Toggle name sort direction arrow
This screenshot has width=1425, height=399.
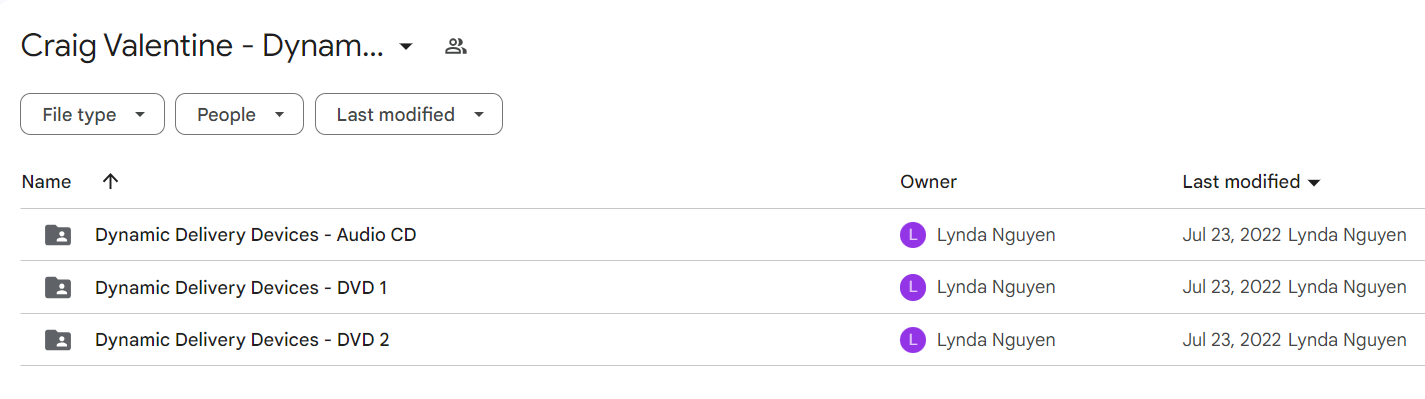[110, 181]
